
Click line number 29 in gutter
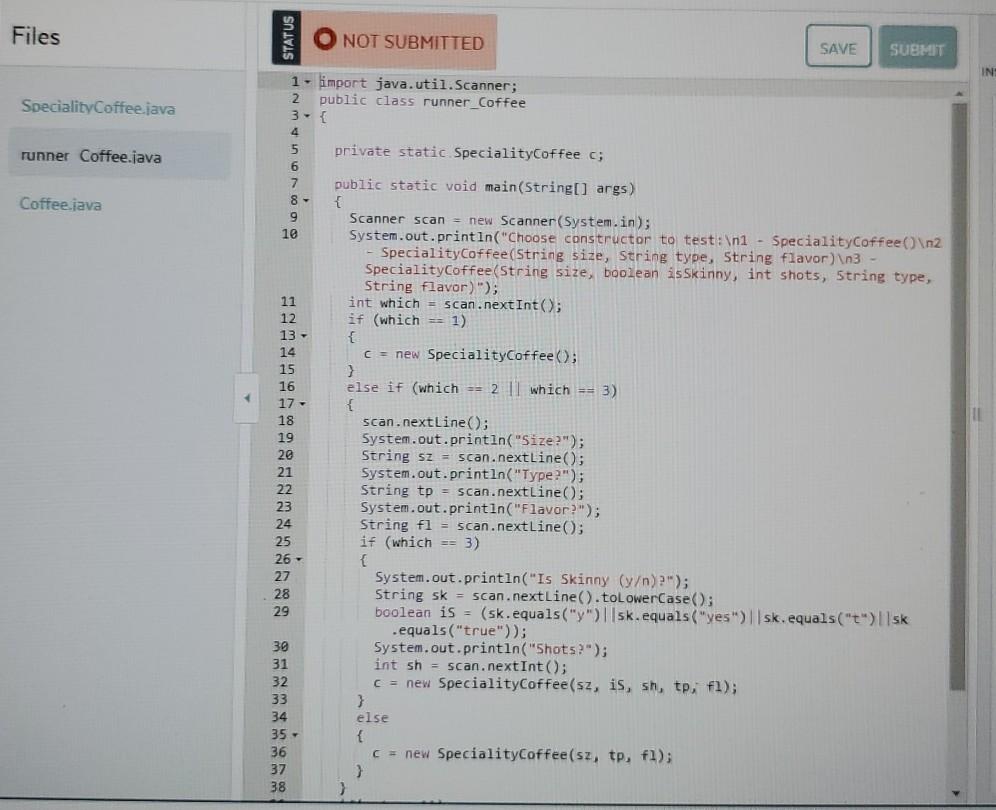point(281,611)
